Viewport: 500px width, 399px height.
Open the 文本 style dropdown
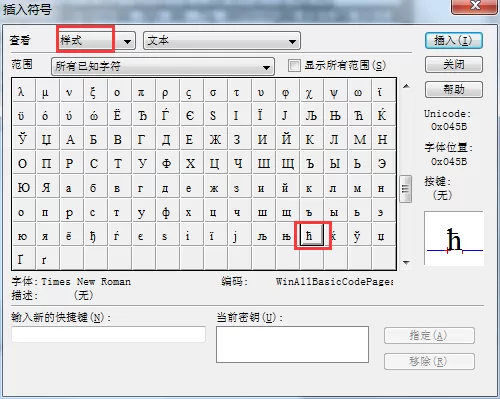(x=222, y=41)
